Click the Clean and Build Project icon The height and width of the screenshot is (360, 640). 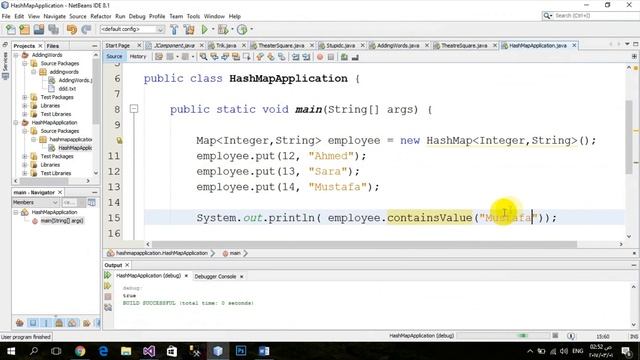point(189,29)
